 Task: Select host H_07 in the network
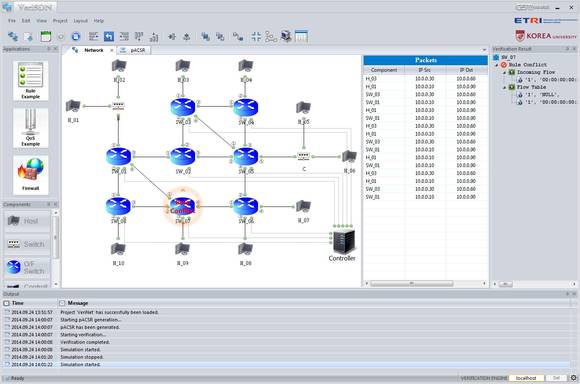[x=303, y=206]
